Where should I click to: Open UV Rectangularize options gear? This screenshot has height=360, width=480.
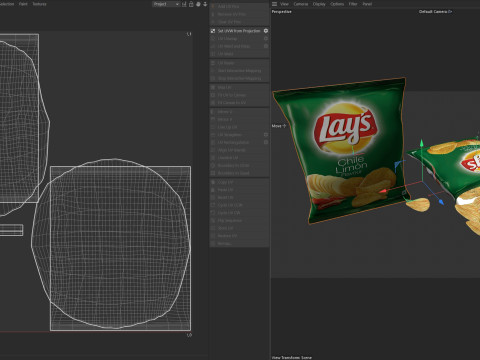[266, 142]
